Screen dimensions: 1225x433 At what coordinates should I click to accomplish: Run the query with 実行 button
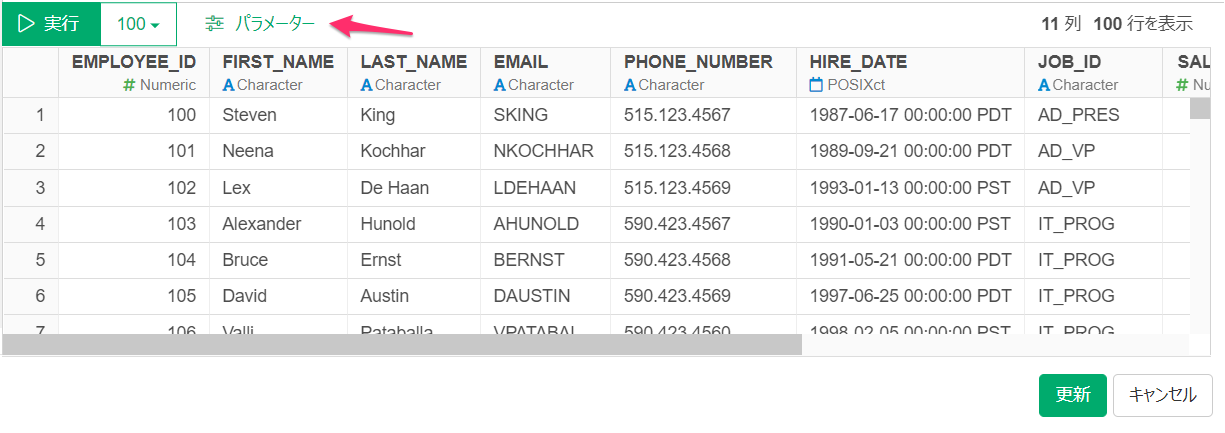click(x=51, y=24)
